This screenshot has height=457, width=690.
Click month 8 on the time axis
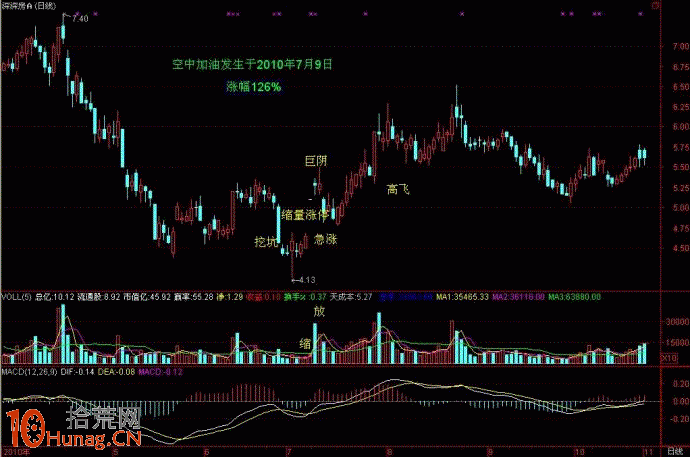point(389,452)
